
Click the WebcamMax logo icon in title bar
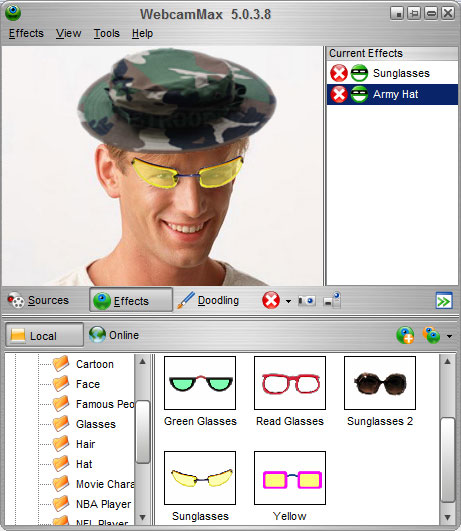[x=13, y=13]
